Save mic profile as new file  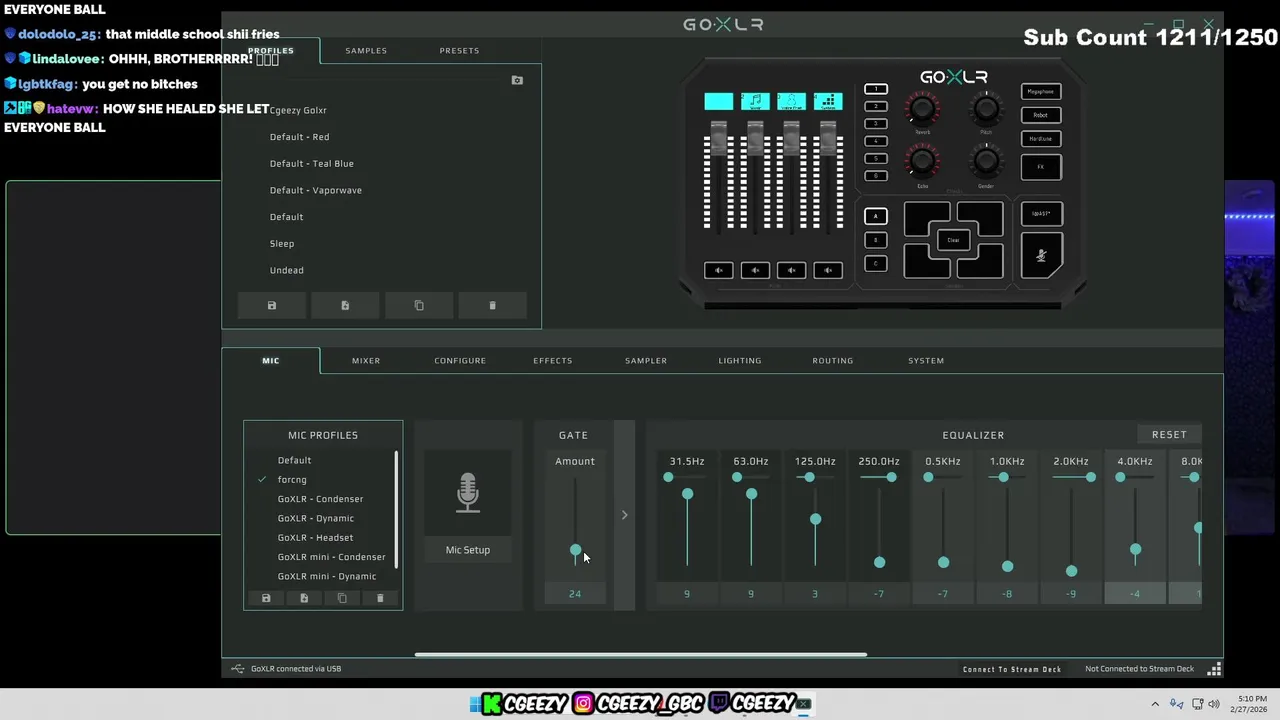point(304,598)
